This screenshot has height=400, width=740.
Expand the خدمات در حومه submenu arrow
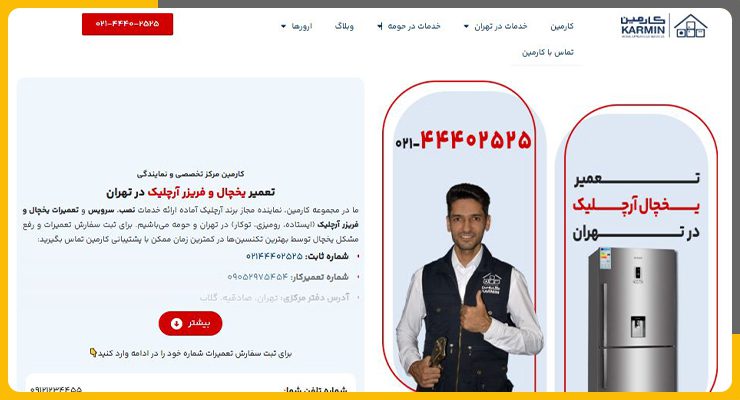tap(380, 26)
